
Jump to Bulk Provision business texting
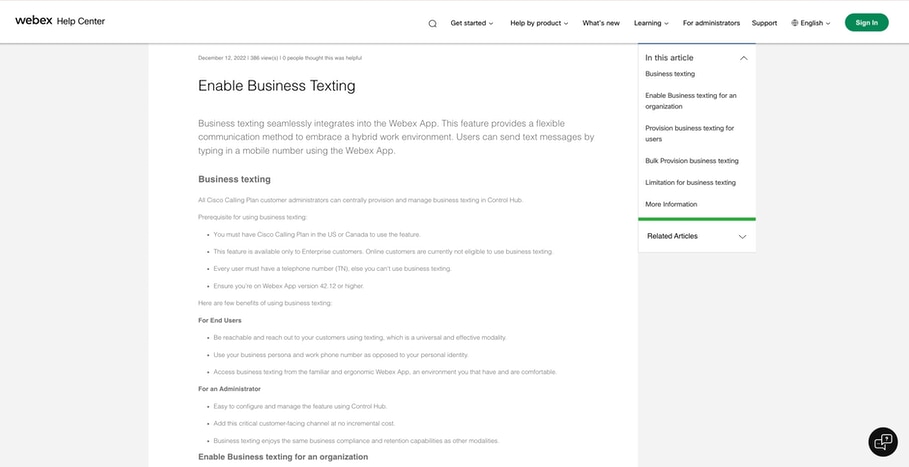[x=692, y=161]
